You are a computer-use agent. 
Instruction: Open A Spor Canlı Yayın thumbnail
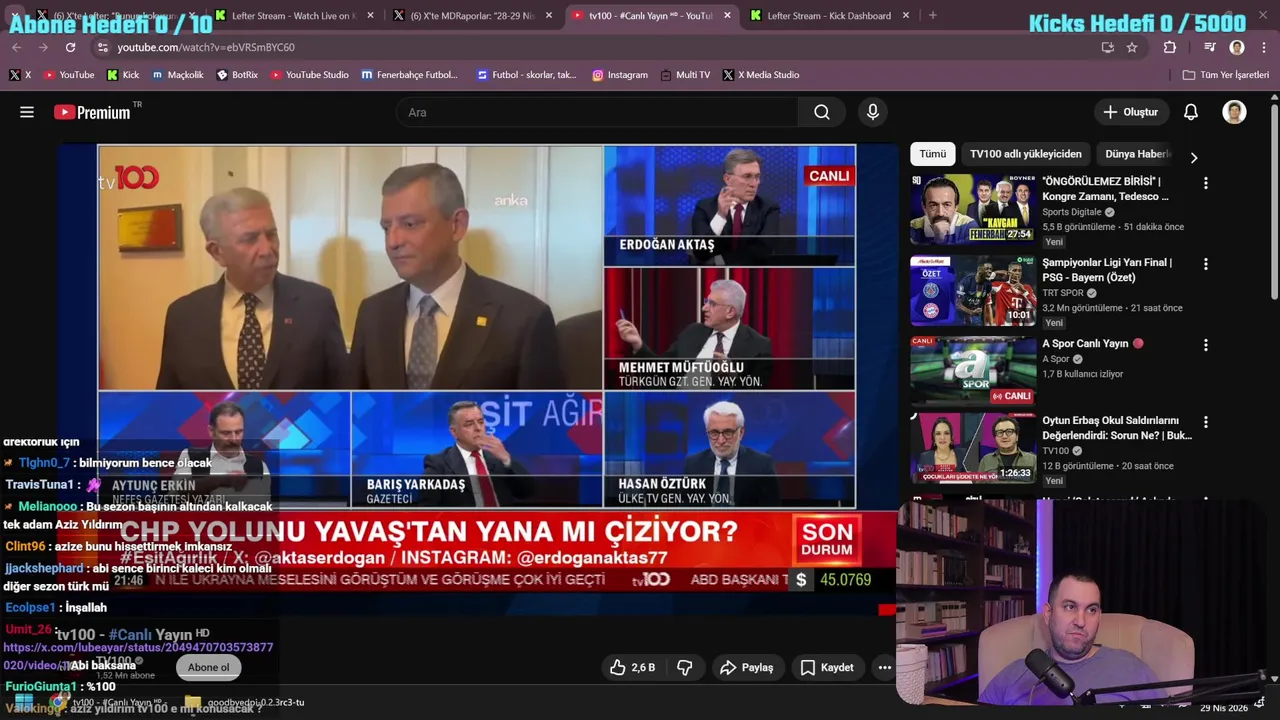pos(973,371)
